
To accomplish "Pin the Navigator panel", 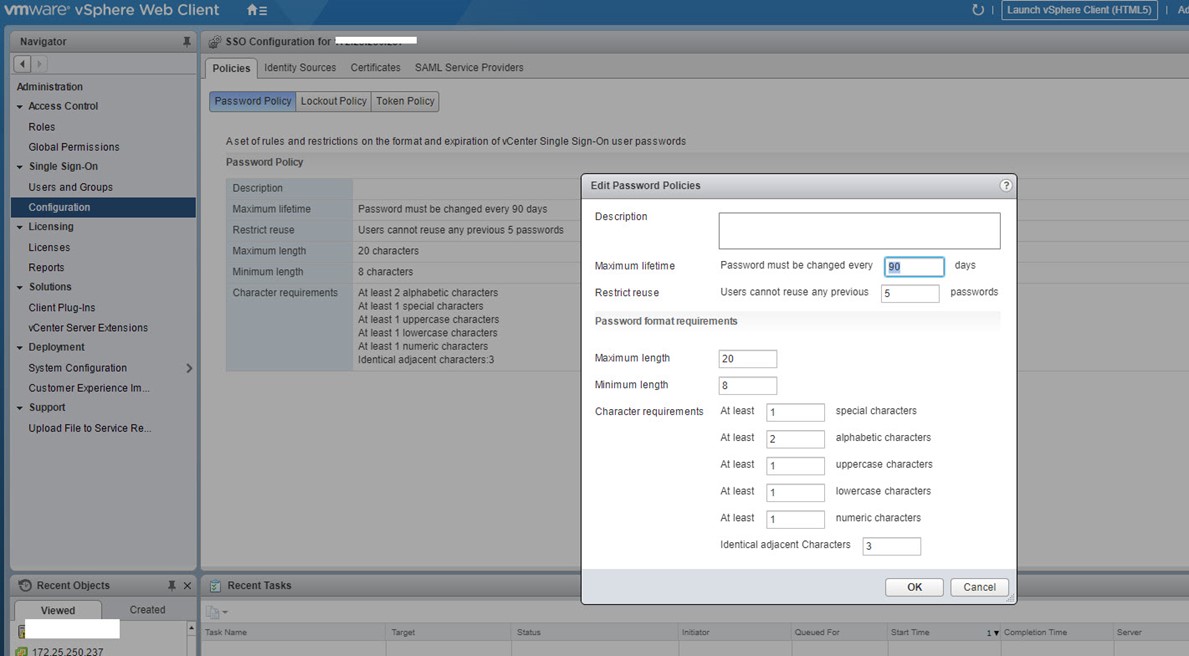I will [187, 42].
